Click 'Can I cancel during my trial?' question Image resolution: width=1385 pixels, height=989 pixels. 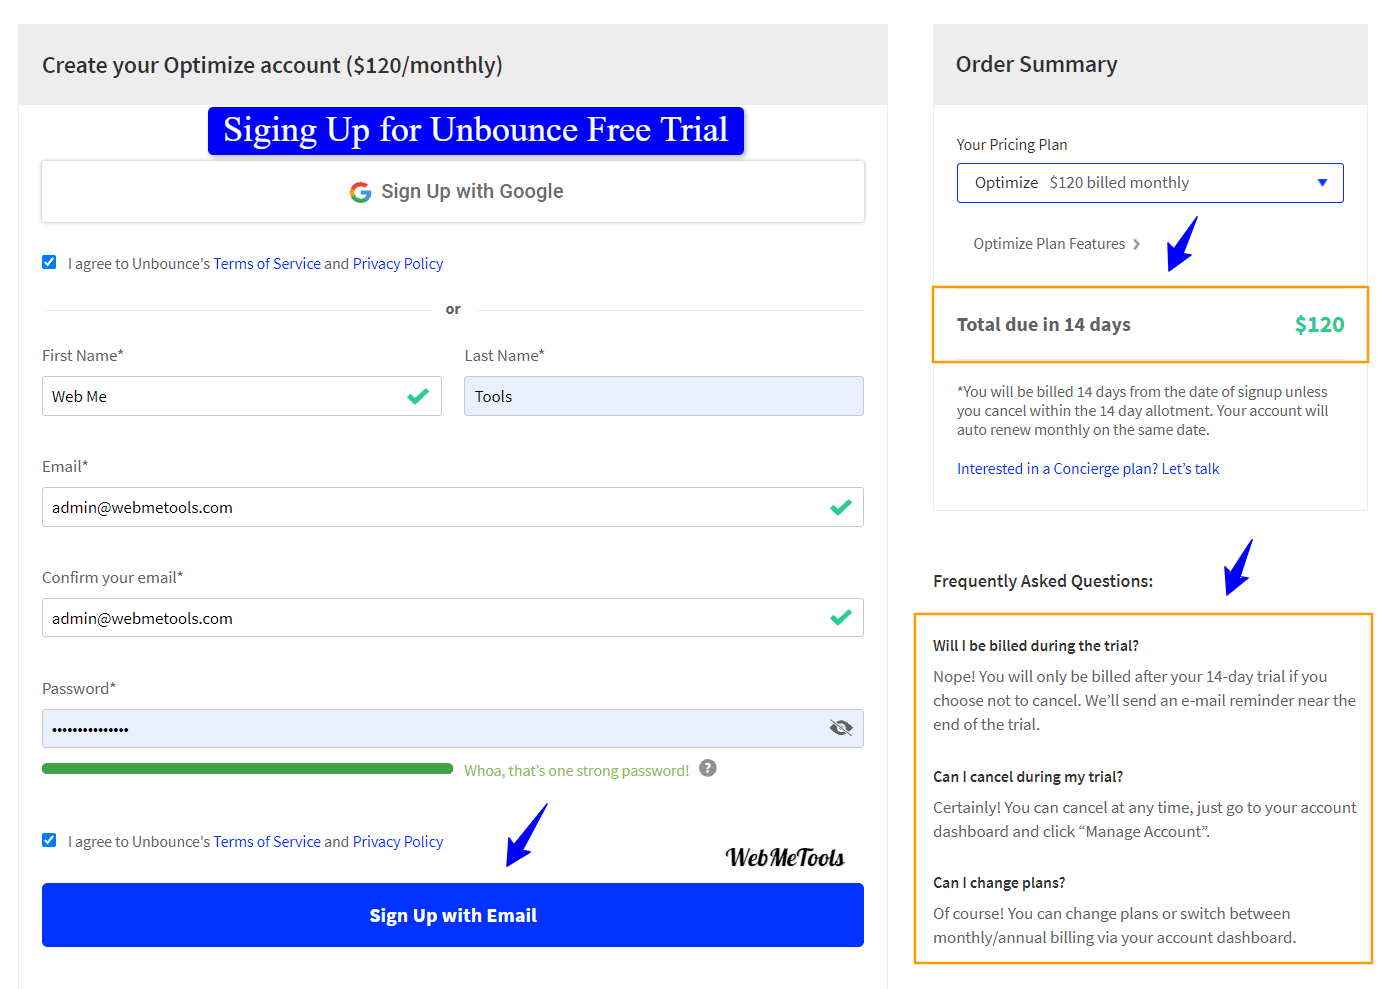[1028, 777]
